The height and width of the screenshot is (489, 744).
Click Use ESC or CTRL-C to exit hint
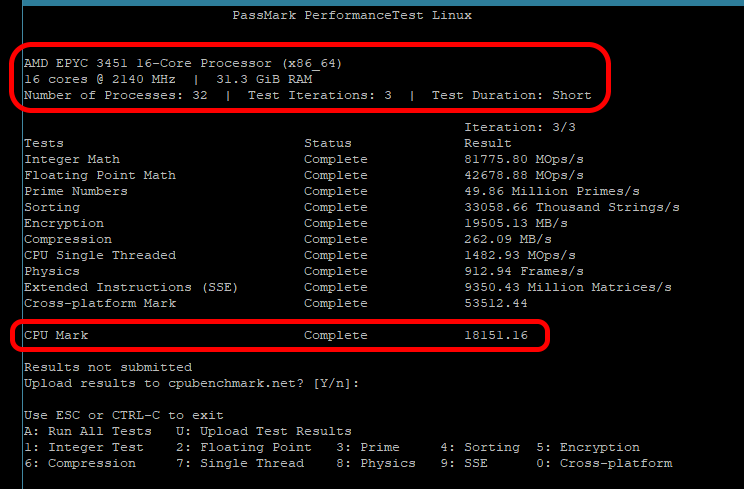(124, 415)
